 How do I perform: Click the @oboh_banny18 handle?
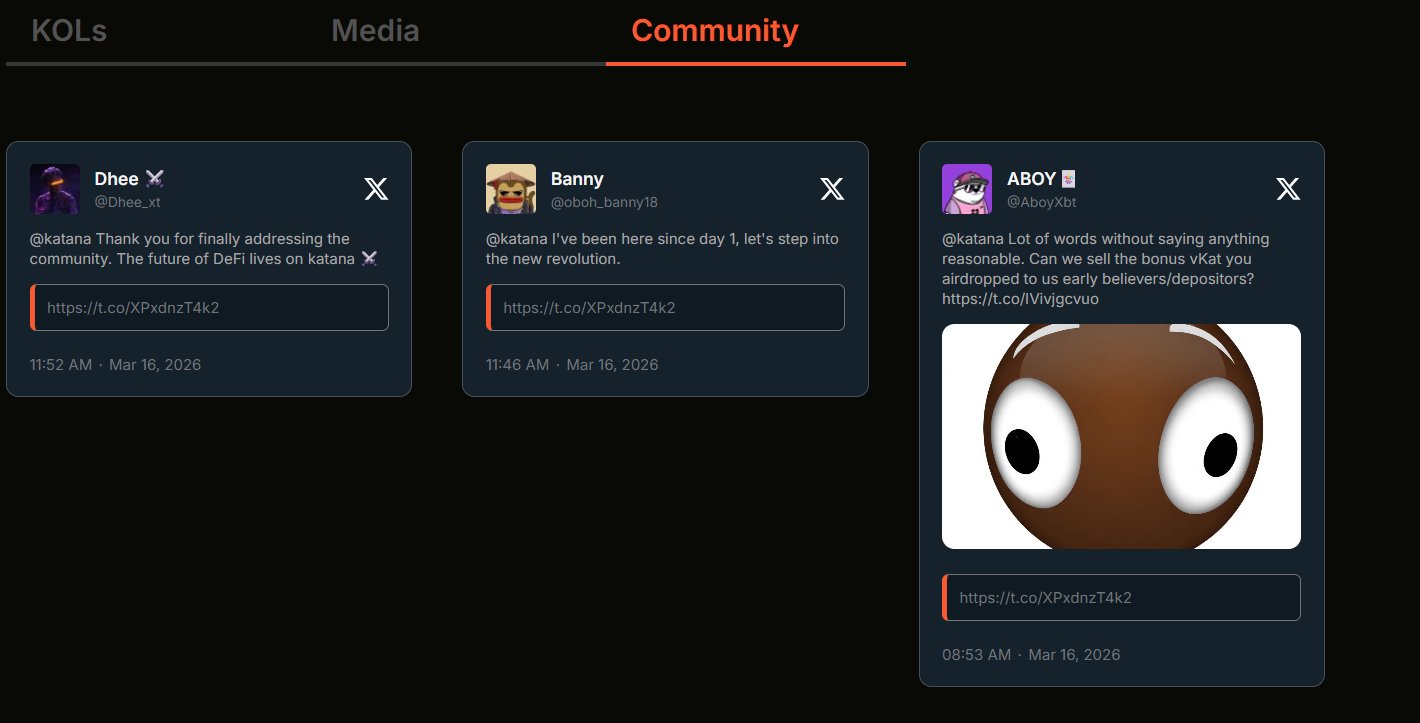(604, 202)
